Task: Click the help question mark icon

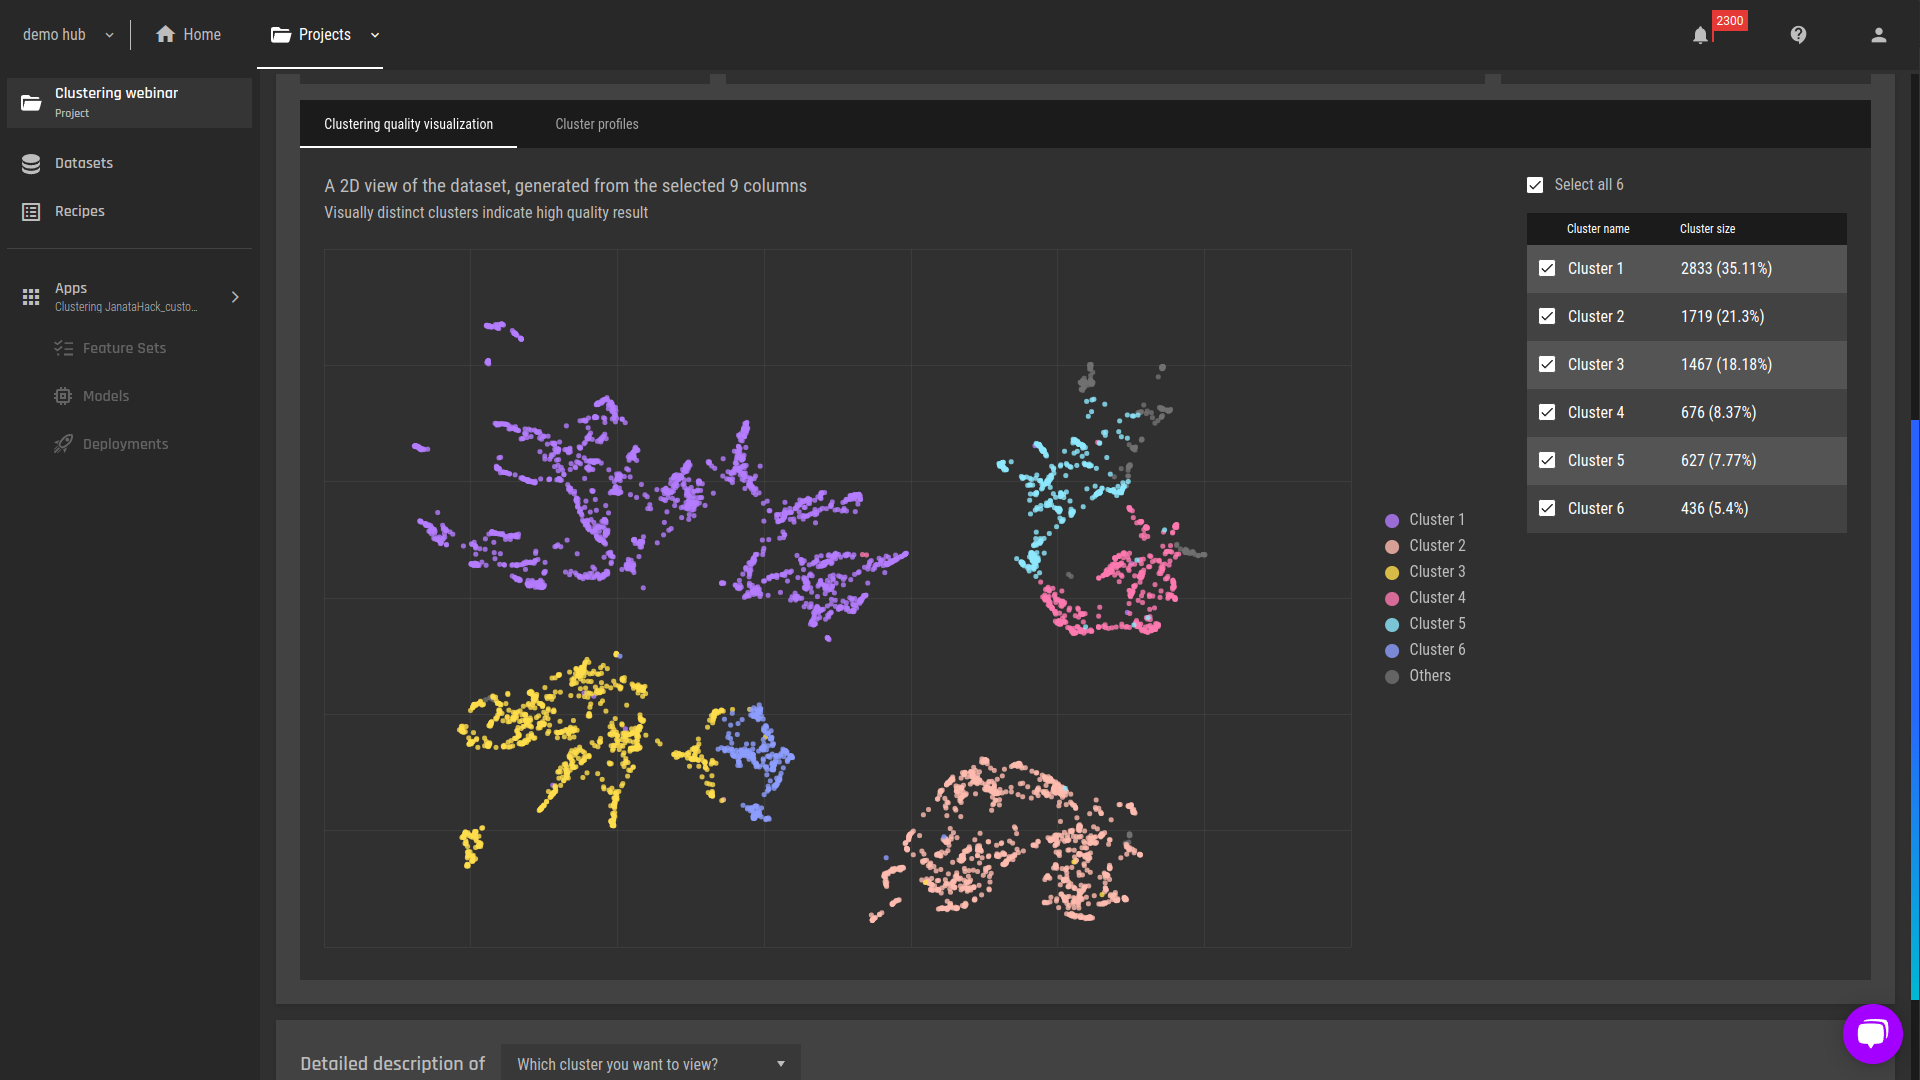Action: 1798,35
